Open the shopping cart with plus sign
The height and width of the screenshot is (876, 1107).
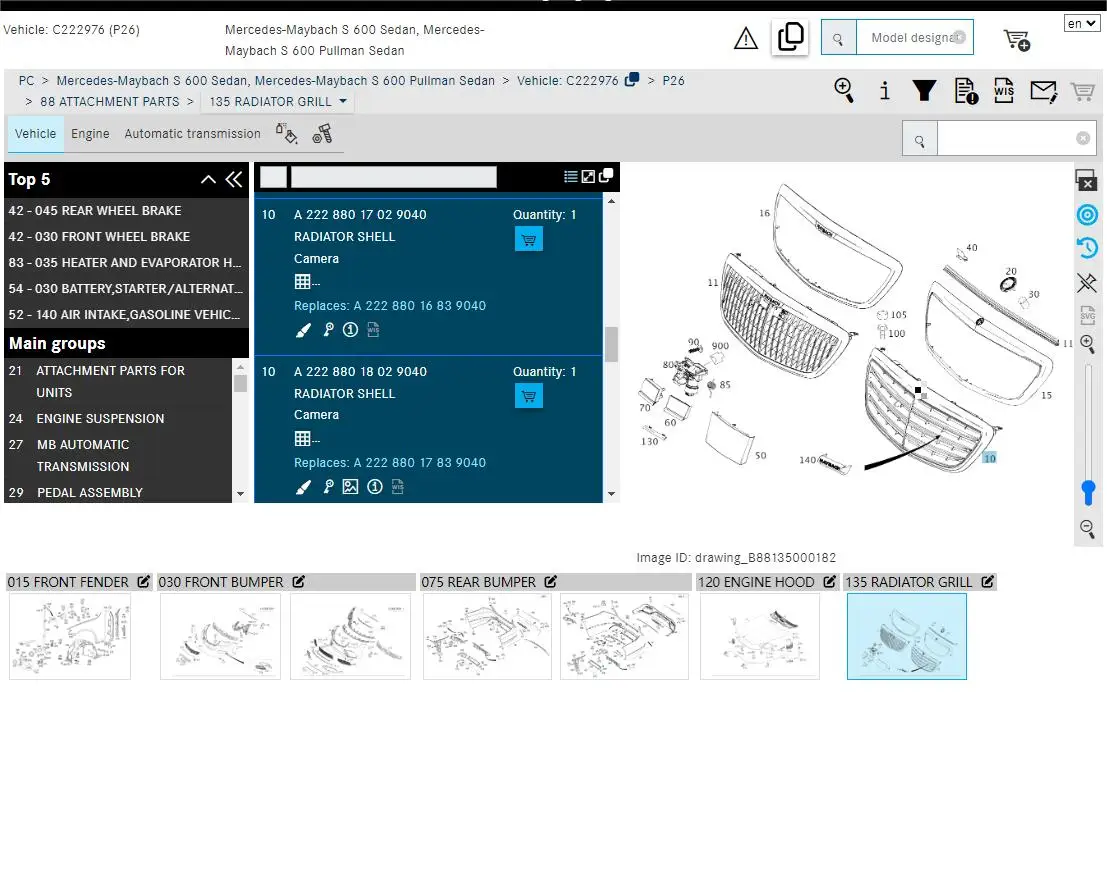pos(1017,40)
